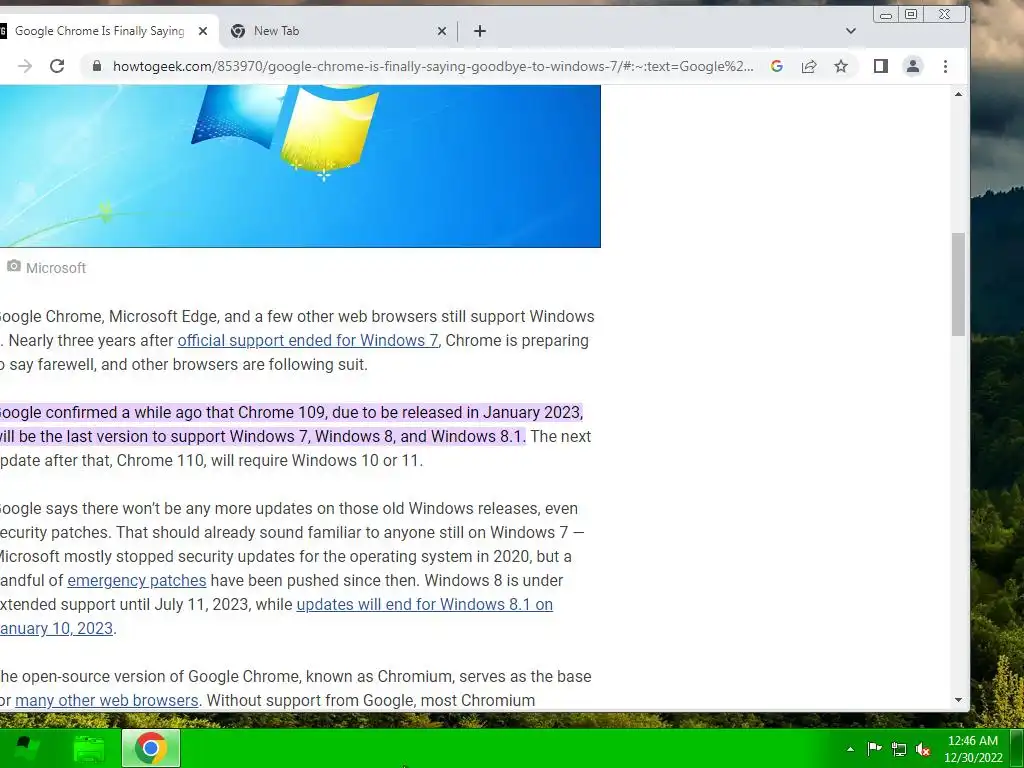Reload the current page

57,66
